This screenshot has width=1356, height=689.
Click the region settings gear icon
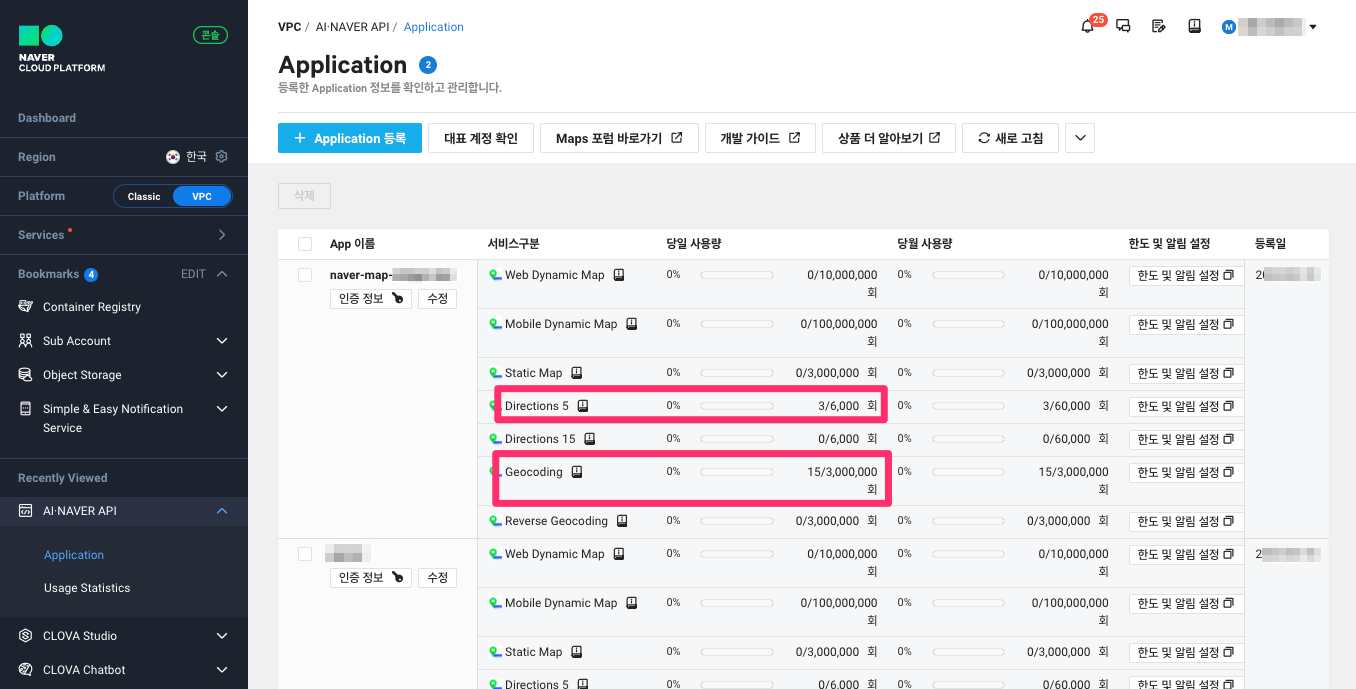(222, 157)
